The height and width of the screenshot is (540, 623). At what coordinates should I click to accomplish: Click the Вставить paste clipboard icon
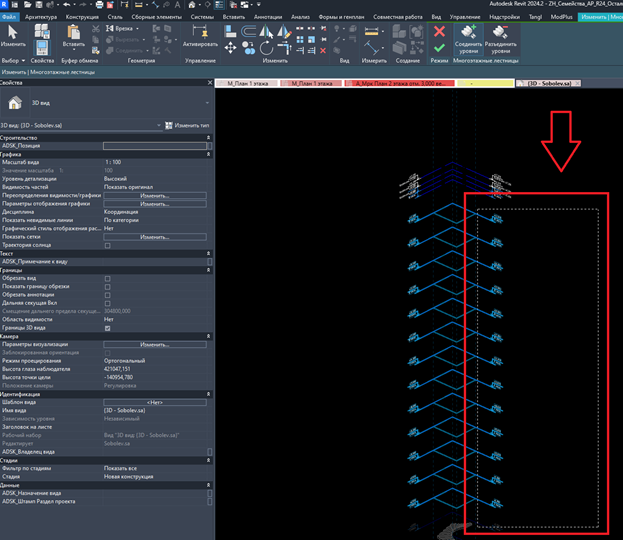(x=74, y=33)
